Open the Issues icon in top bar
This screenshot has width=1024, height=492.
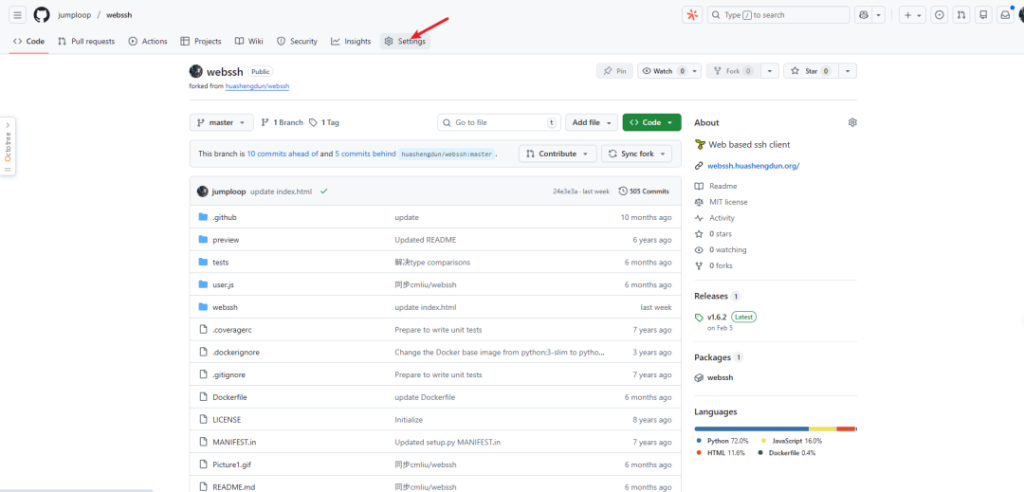point(939,15)
